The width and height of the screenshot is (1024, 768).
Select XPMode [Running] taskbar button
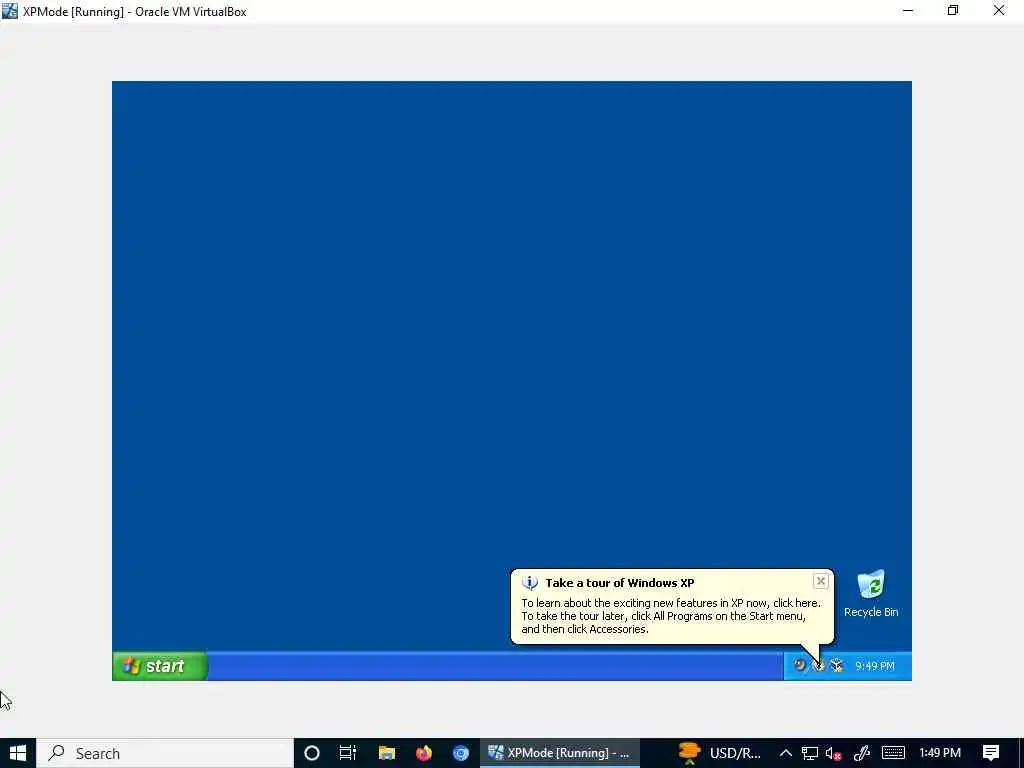[560, 753]
